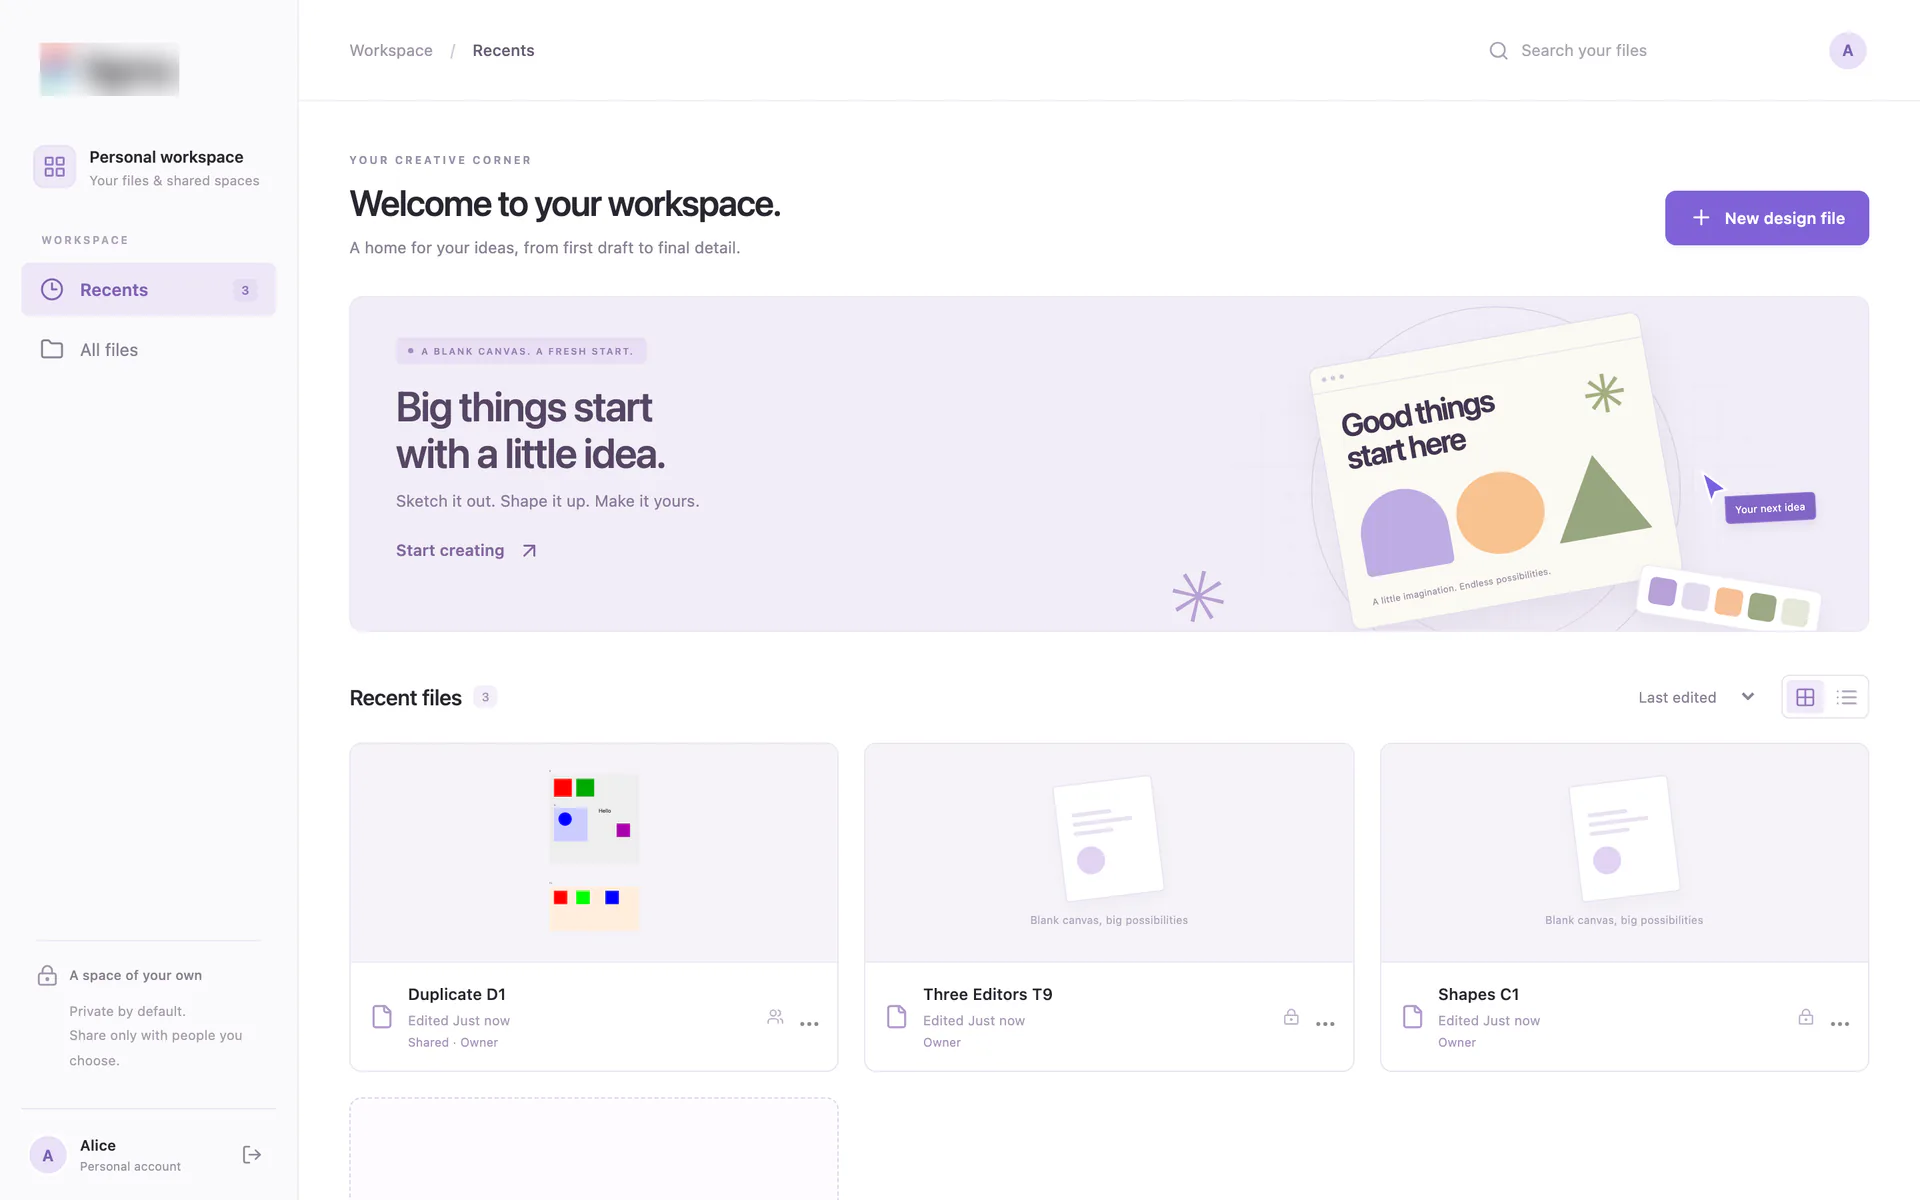The image size is (1920, 1200).
Task: Open the Recents clock icon in sidebar
Action: 52,289
